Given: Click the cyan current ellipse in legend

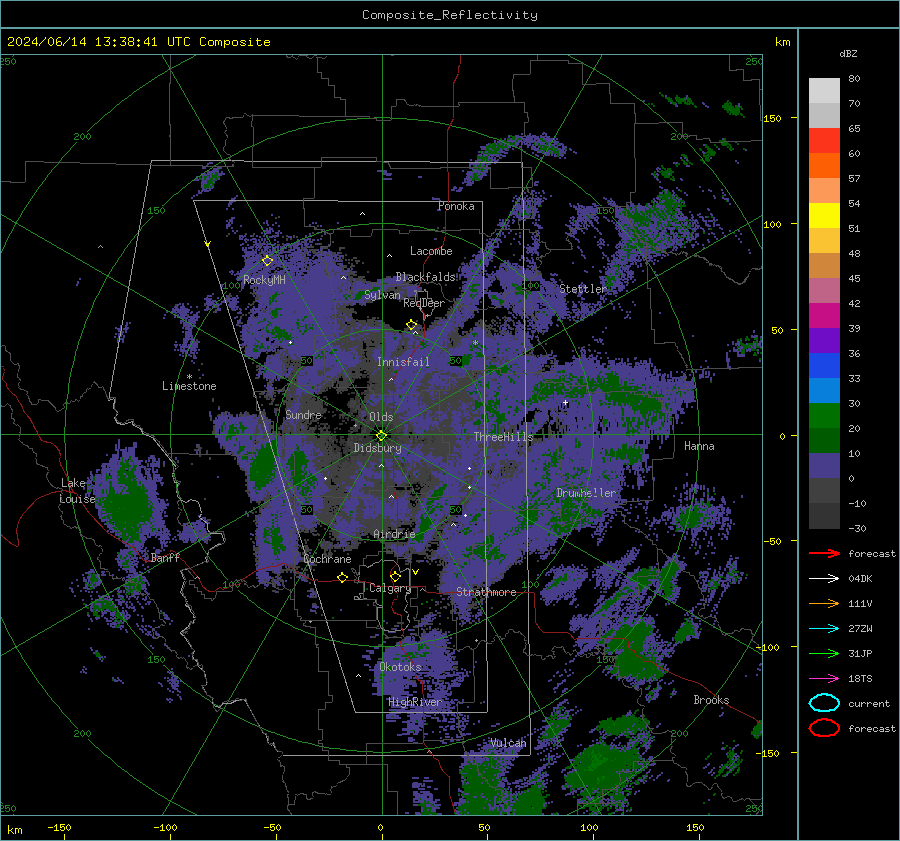Looking at the screenshot, I should pos(824,703).
